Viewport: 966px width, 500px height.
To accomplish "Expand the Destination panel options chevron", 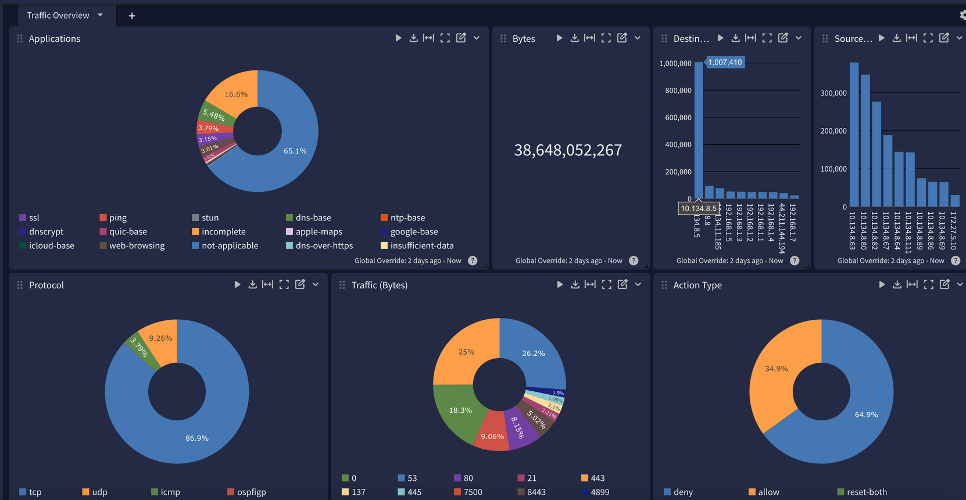I will pyautogui.click(x=798, y=38).
